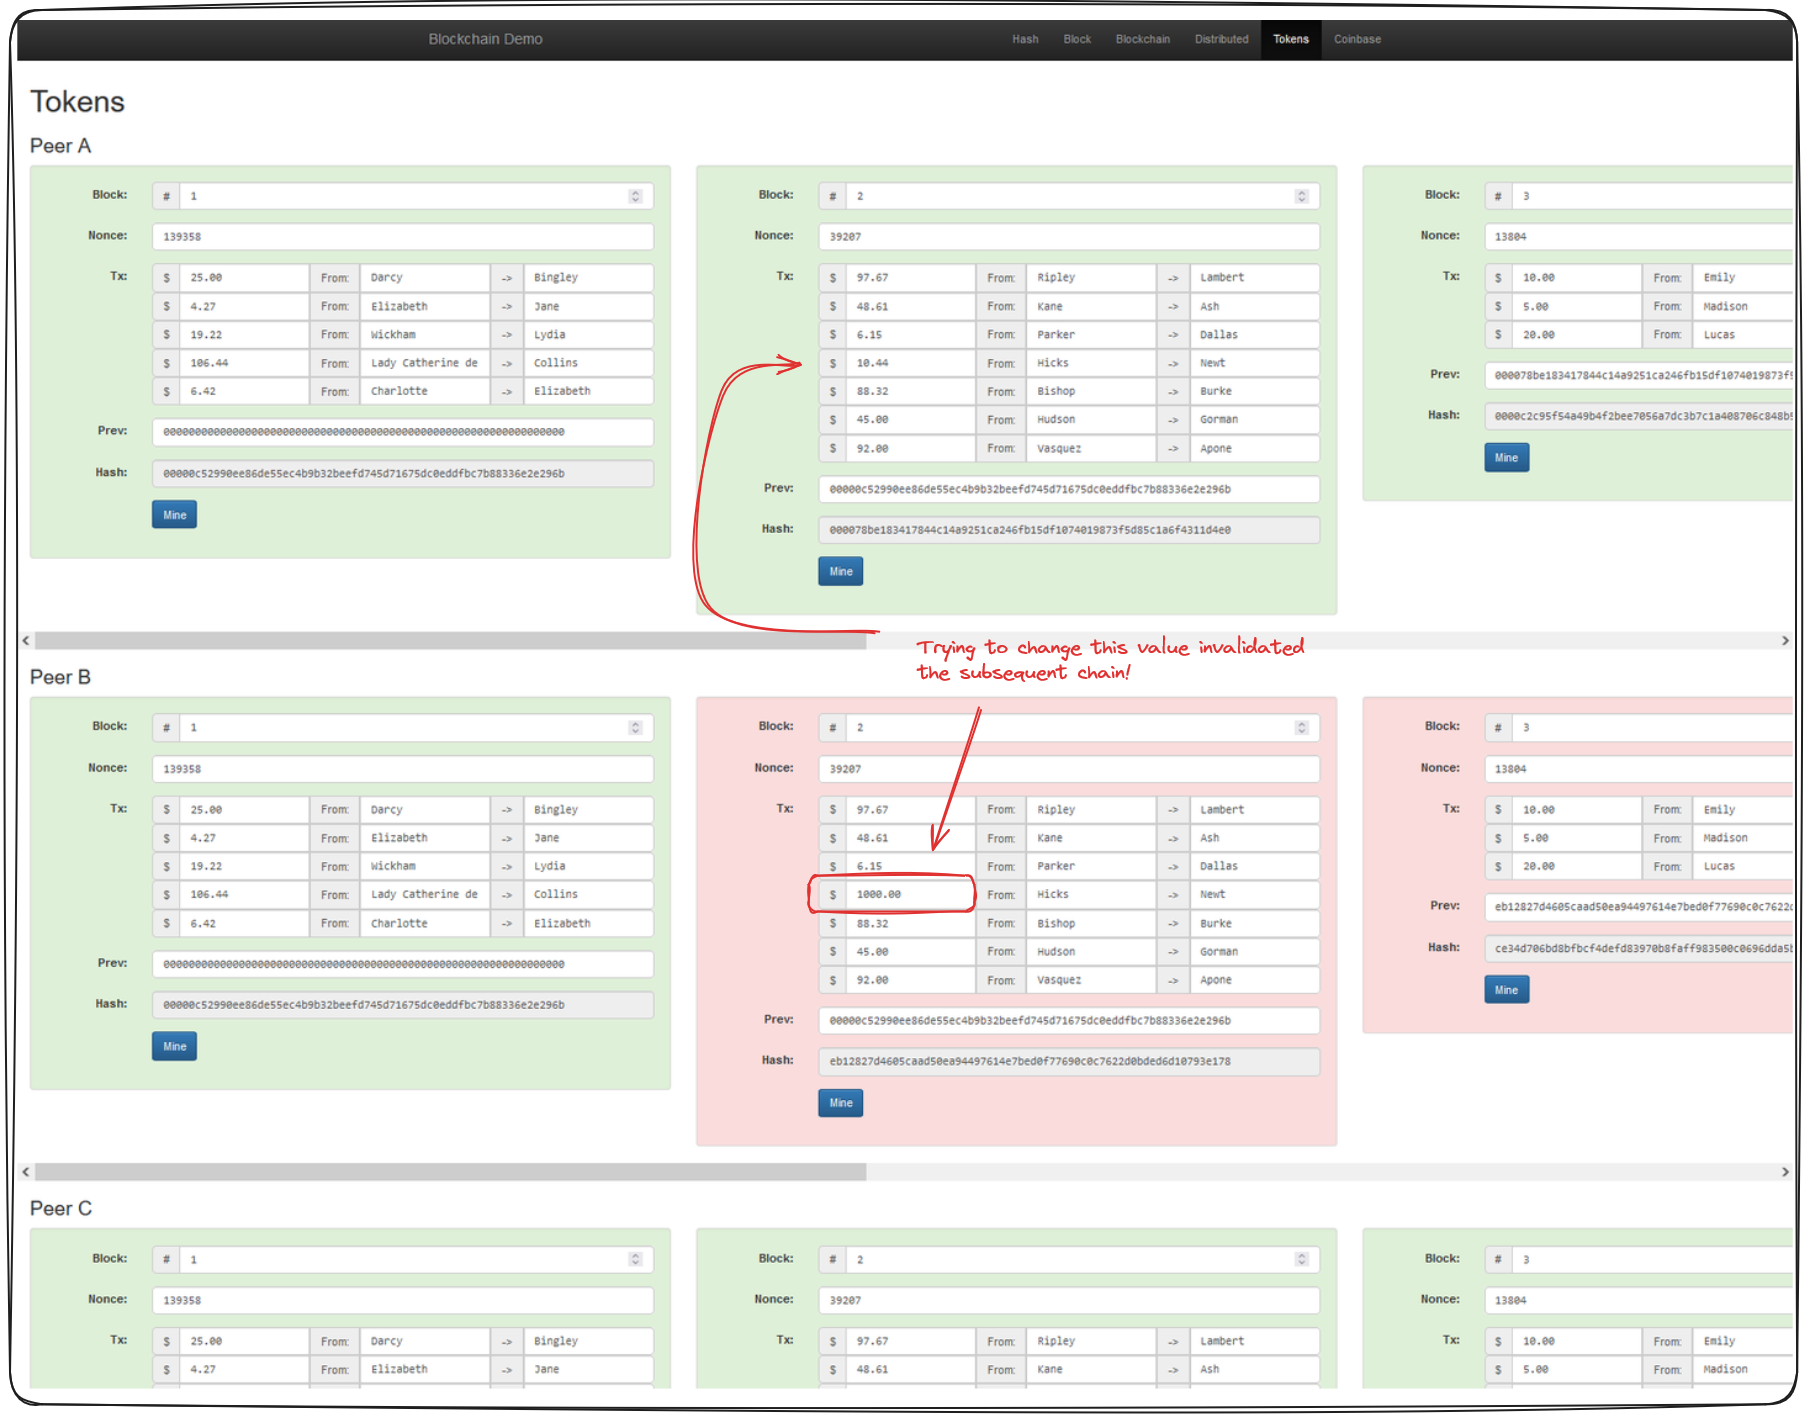
Task: Click Peer A block 2 nonce field
Action: click(x=1068, y=237)
